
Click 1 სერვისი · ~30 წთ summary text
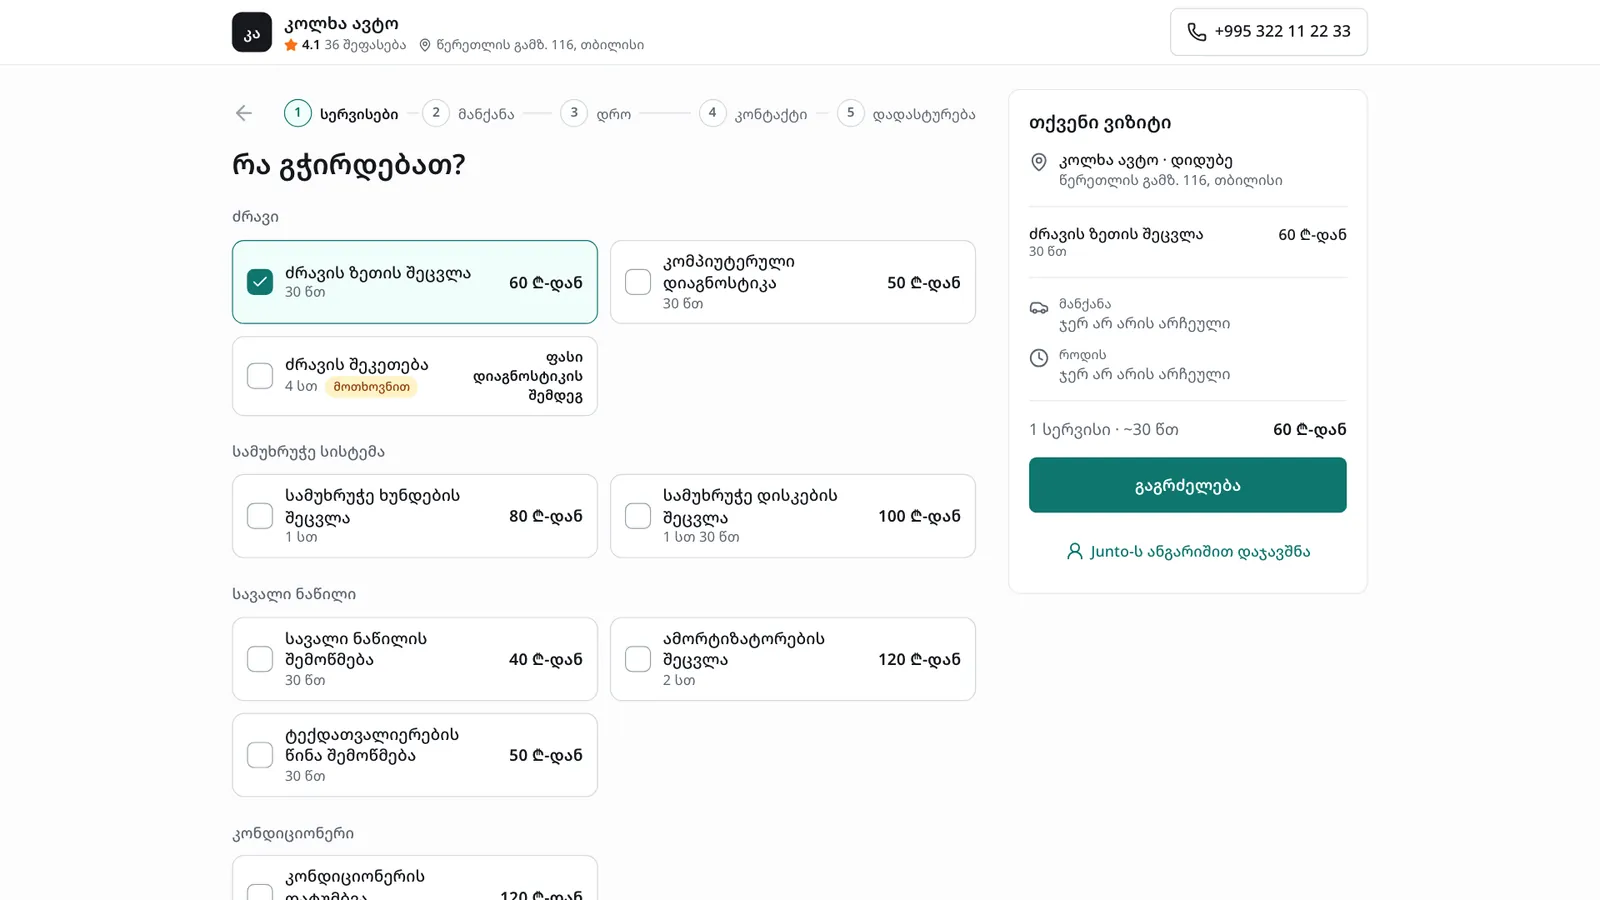tap(1104, 429)
